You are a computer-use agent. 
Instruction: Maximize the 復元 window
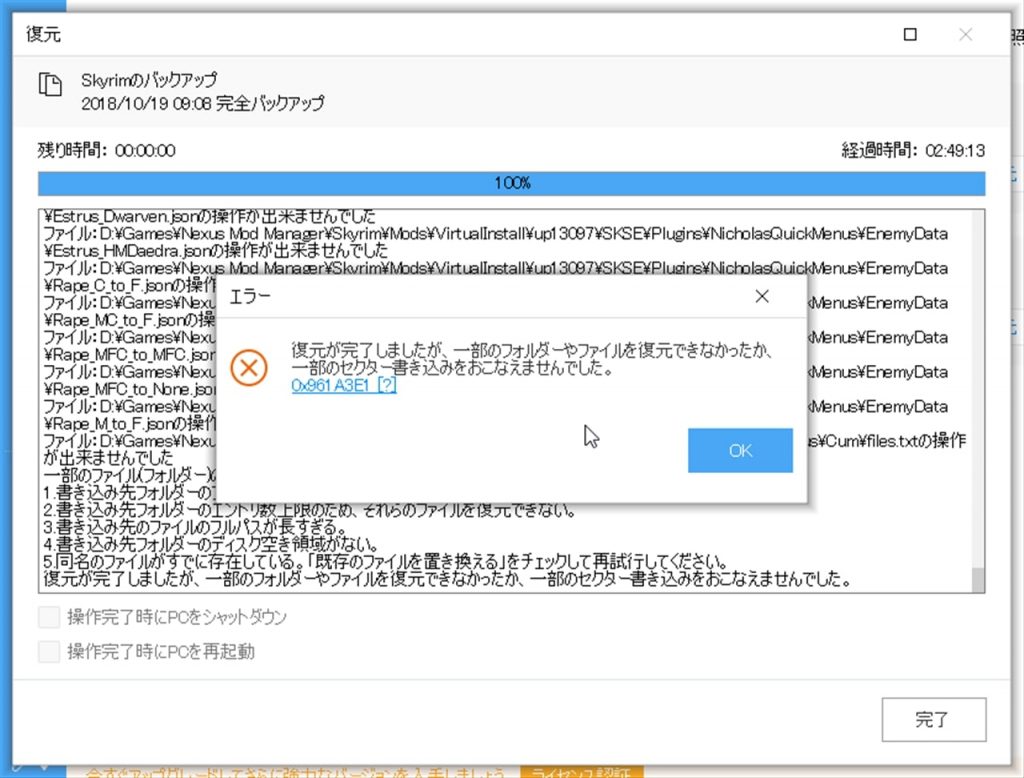(x=910, y=34)
